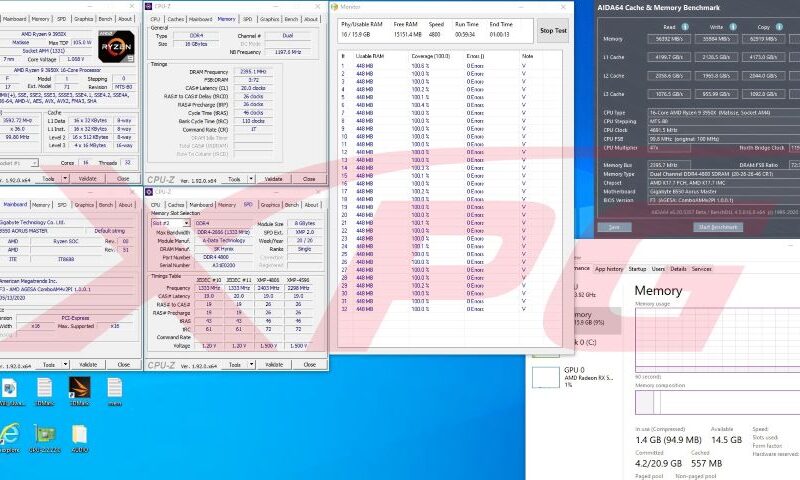Click the XMP-4800 column in Timings Table
This screenshot has width=800, height=480.
[268, 280]
